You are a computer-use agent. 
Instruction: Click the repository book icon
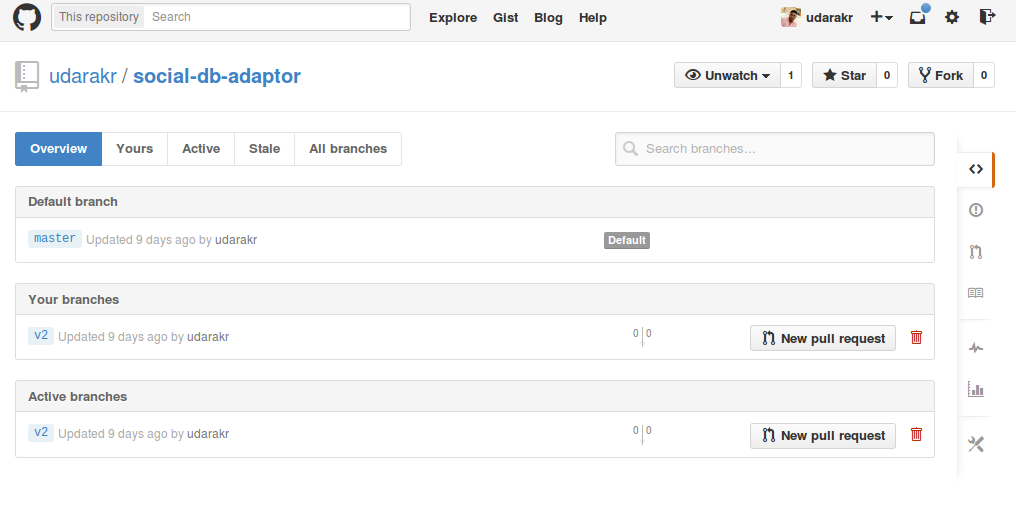(27, 76)
